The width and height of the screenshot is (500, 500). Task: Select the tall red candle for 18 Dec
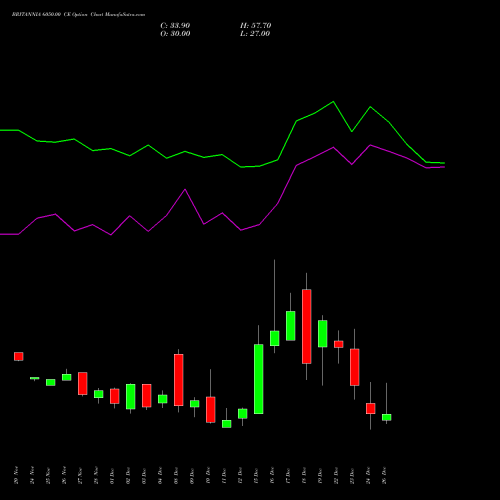307,326
